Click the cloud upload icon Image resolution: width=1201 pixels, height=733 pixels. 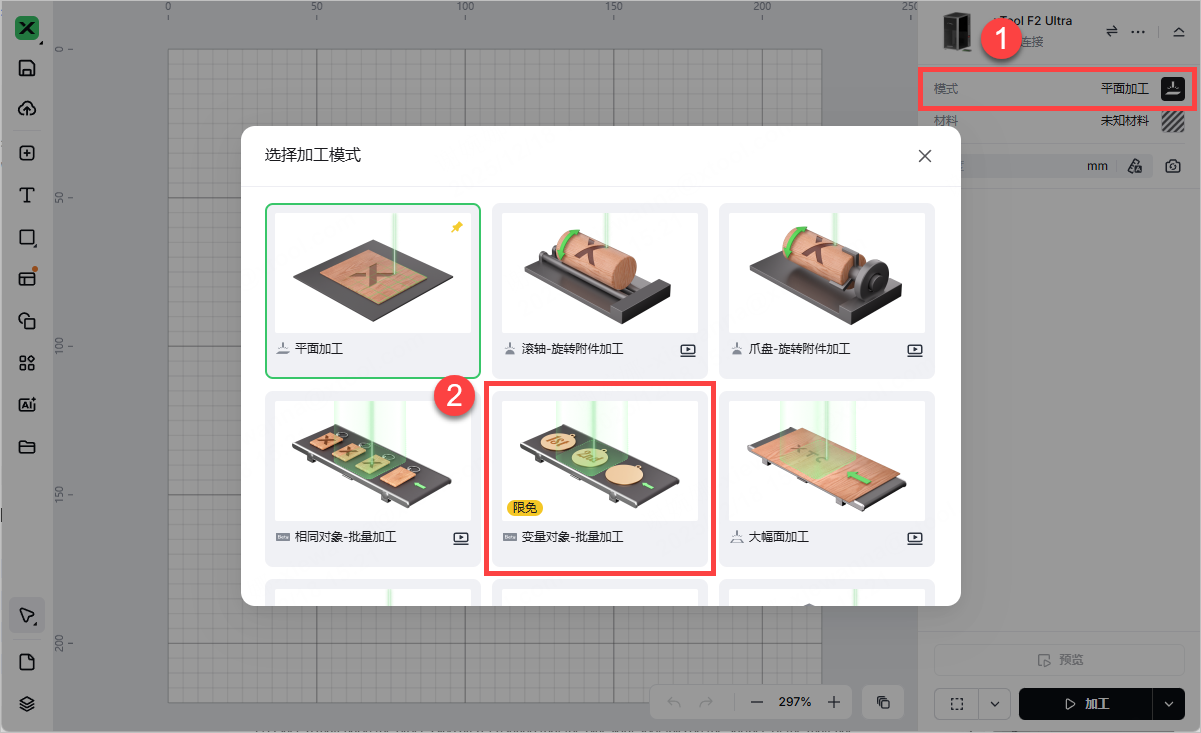pos(27,109)
